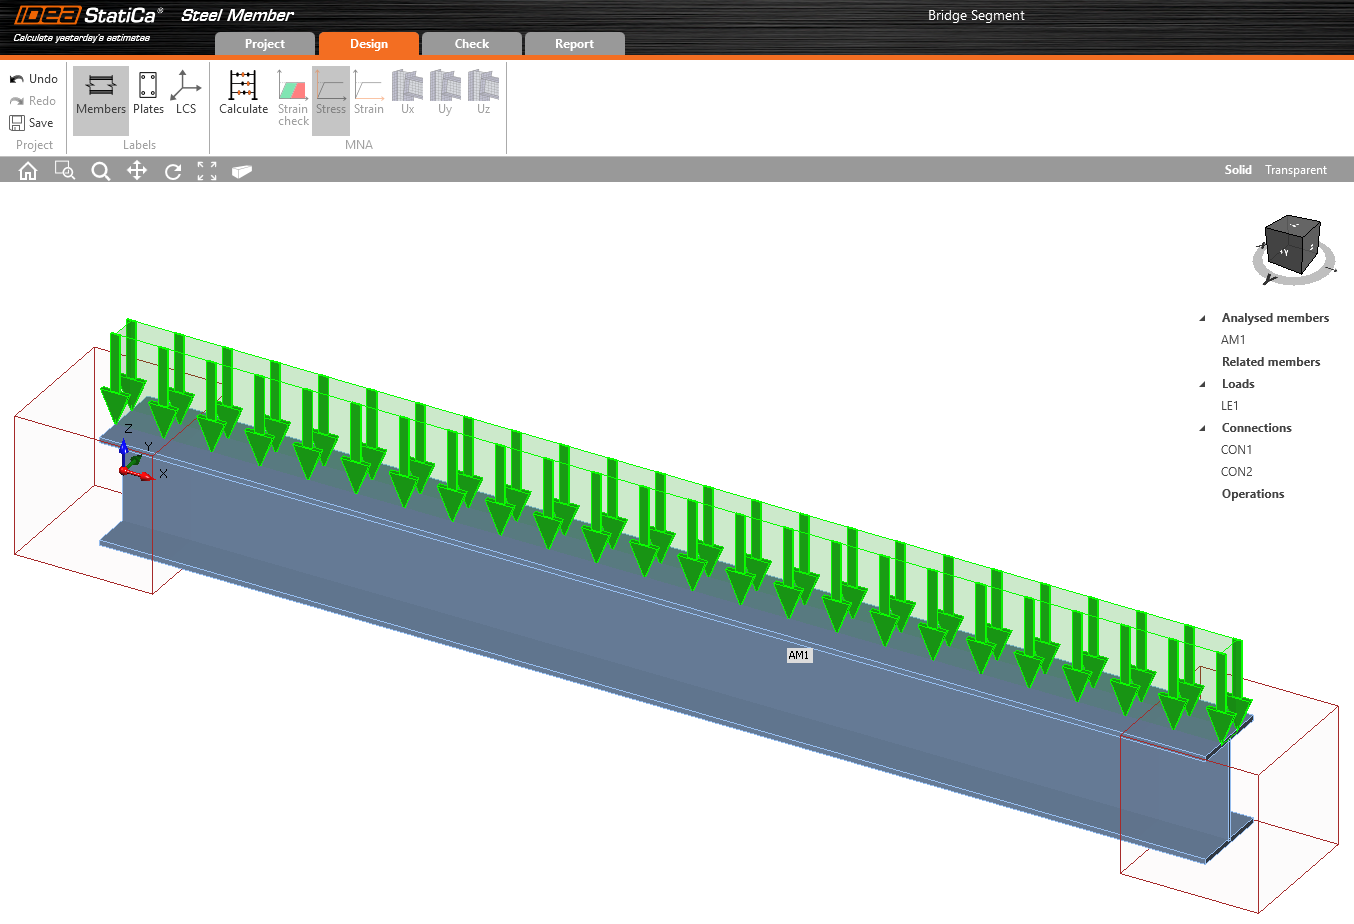The image size is (1354, 924).
Task: Switch view to Transparent mode
Action: point(1295,170)
